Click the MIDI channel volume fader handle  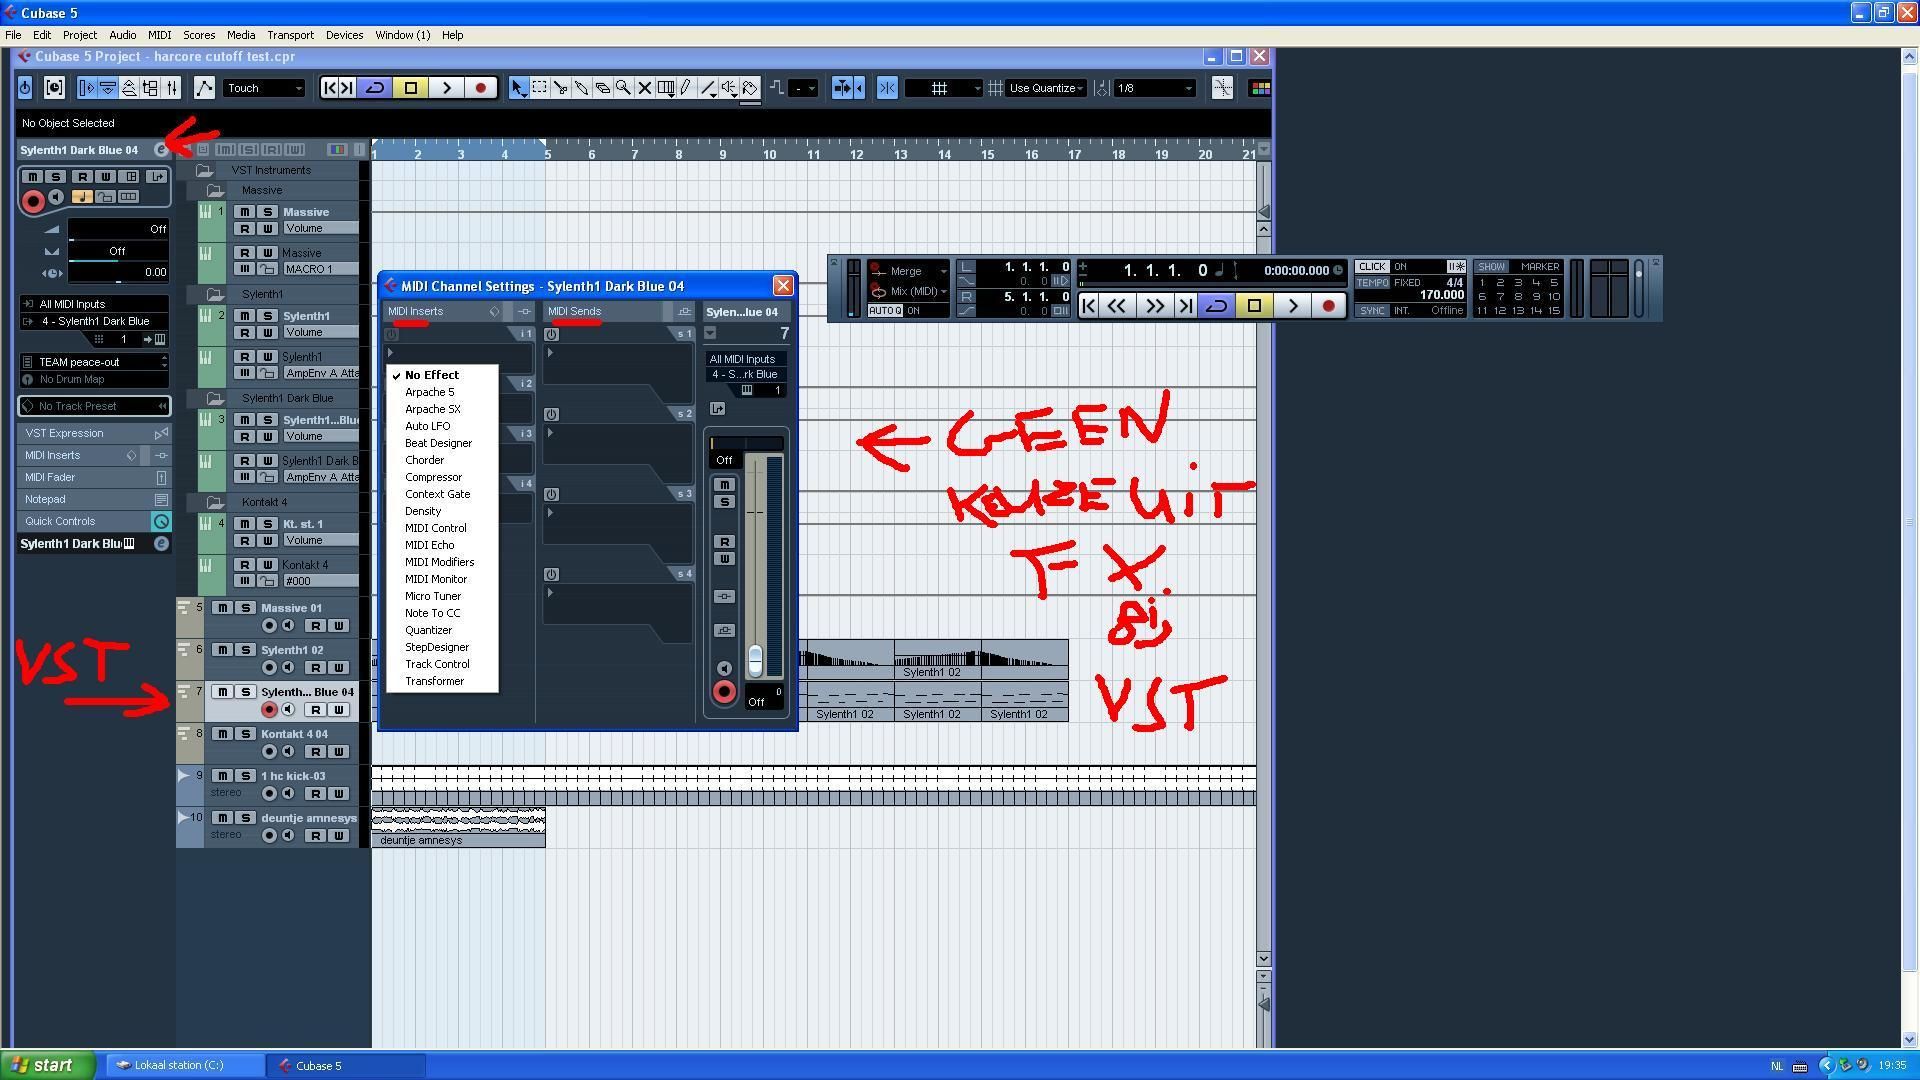(x=755, y=658)
